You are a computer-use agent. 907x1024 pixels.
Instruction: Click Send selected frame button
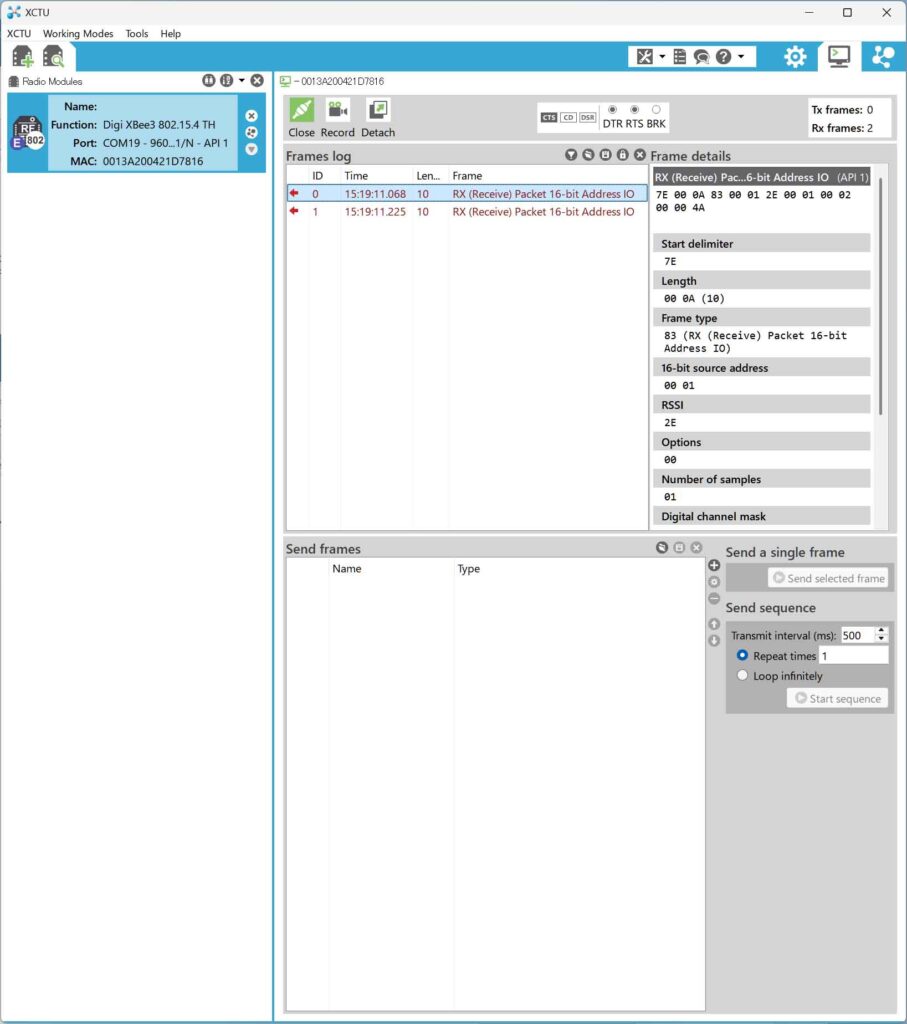click(x=828, y=578)
